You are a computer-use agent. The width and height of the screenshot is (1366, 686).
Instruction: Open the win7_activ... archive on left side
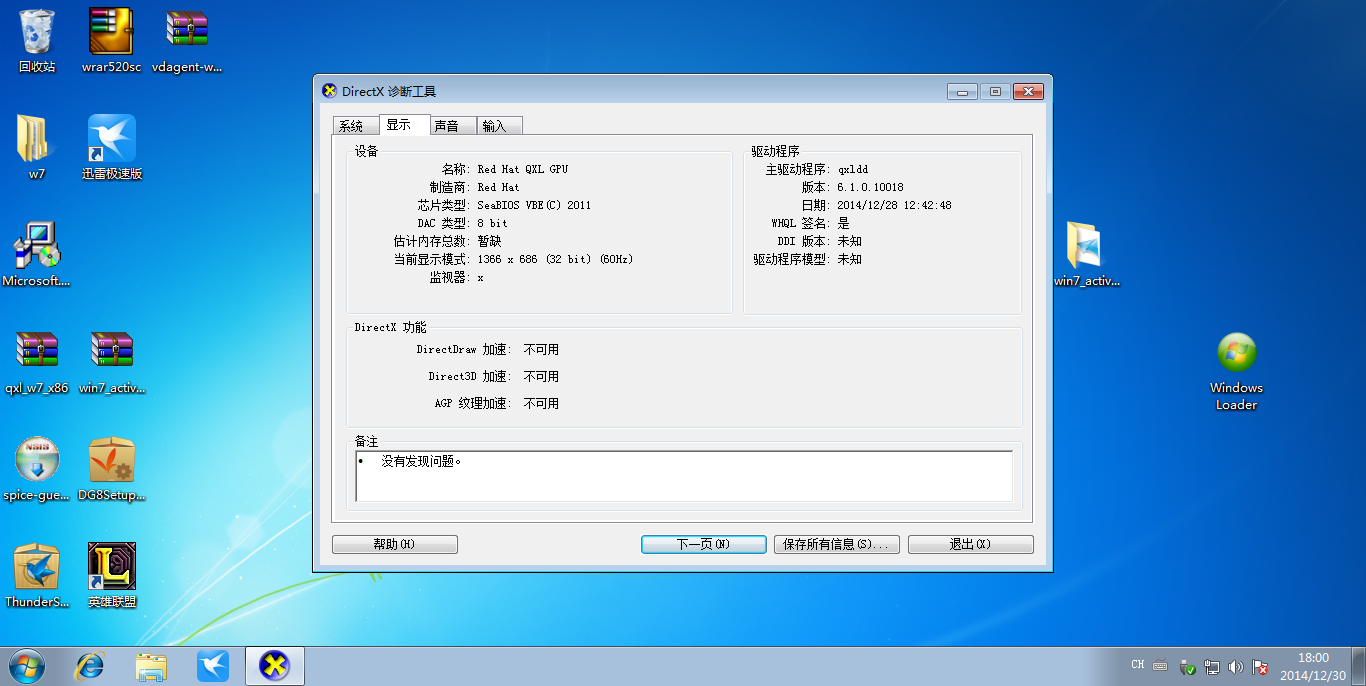pos(112,361)
